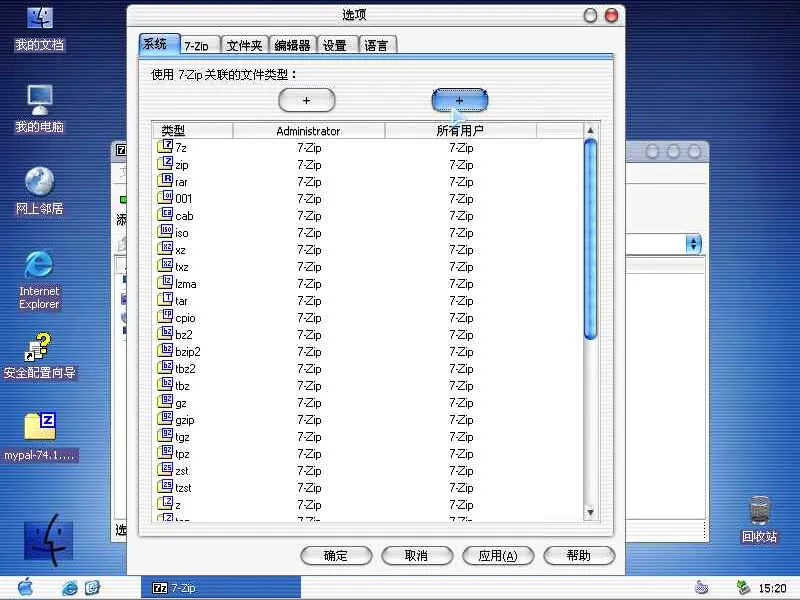The height and width of the screenshot is (600, 800).
Task: Click the blue scrollbar thumb
Action: tap(590, 239)
